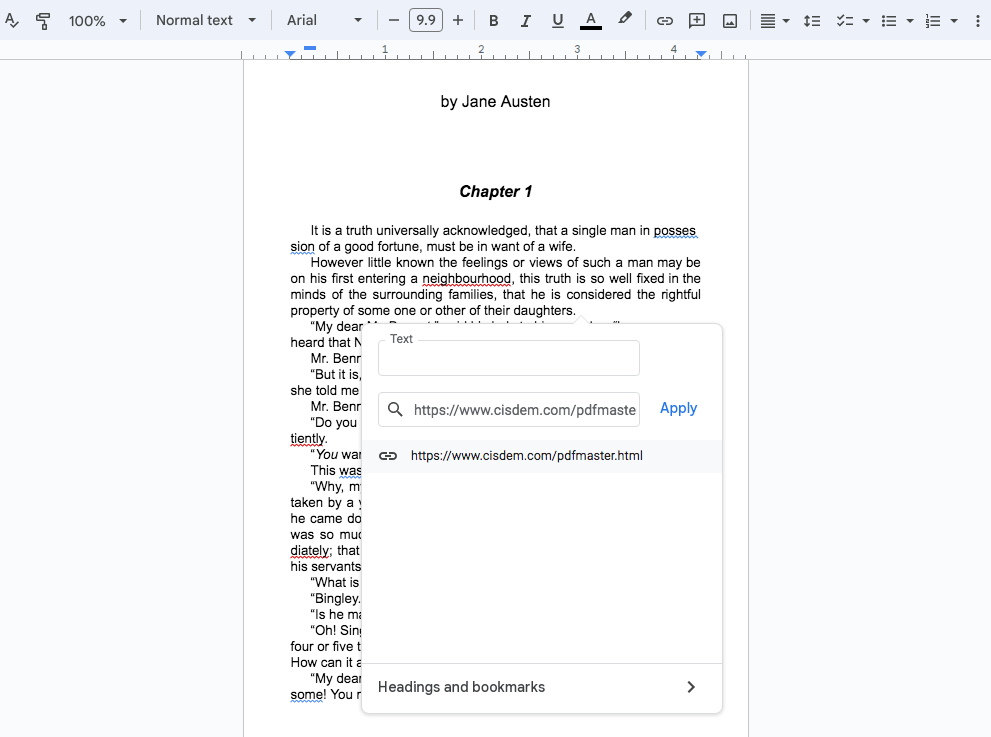The image size is (991, 737).
Task: Open the highlight color pen tool
Action: [624, 20]
